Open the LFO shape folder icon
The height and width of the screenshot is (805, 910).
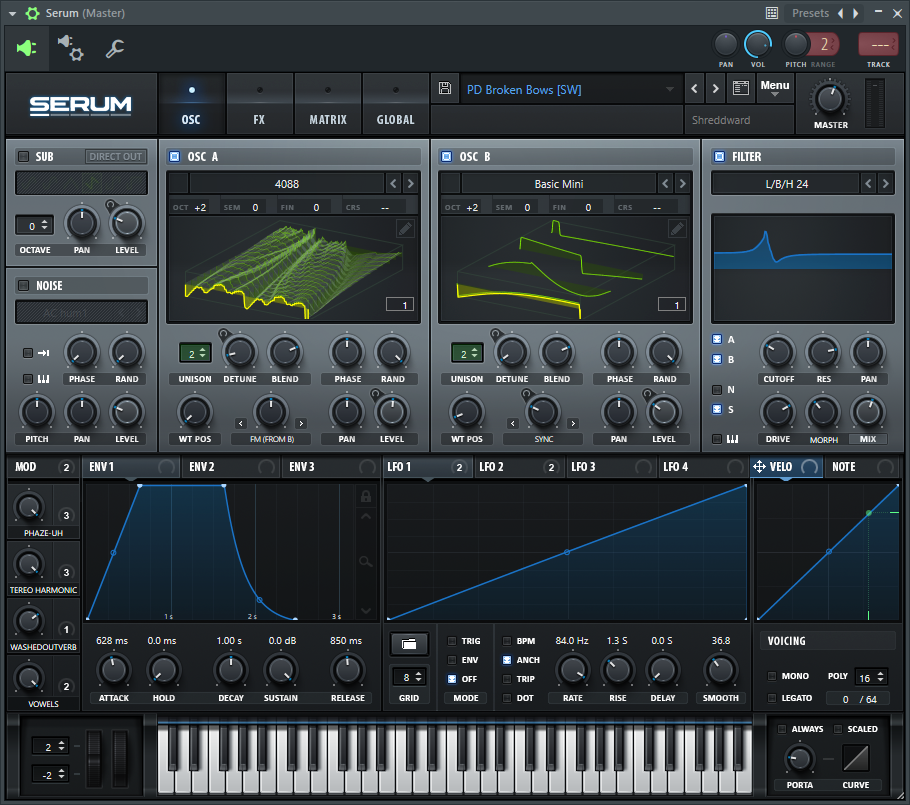click(409, 644)
